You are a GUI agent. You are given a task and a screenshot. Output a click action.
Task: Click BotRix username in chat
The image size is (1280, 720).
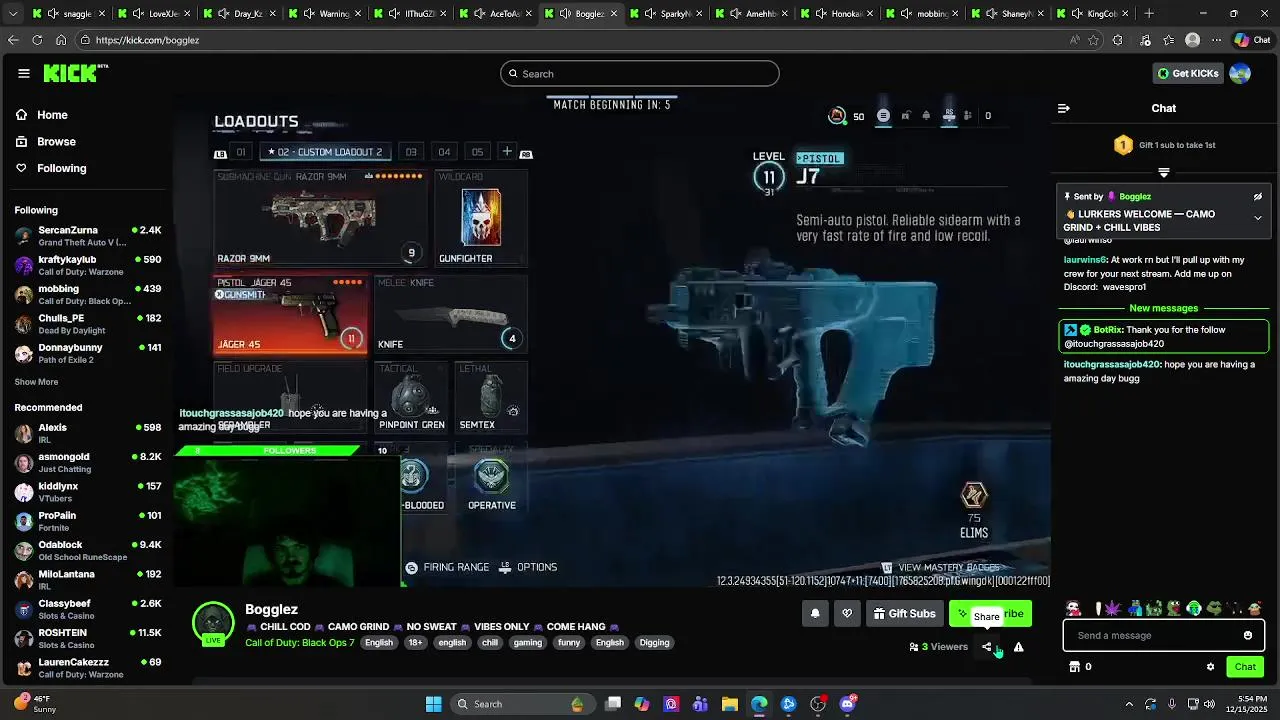(1108, 330)
